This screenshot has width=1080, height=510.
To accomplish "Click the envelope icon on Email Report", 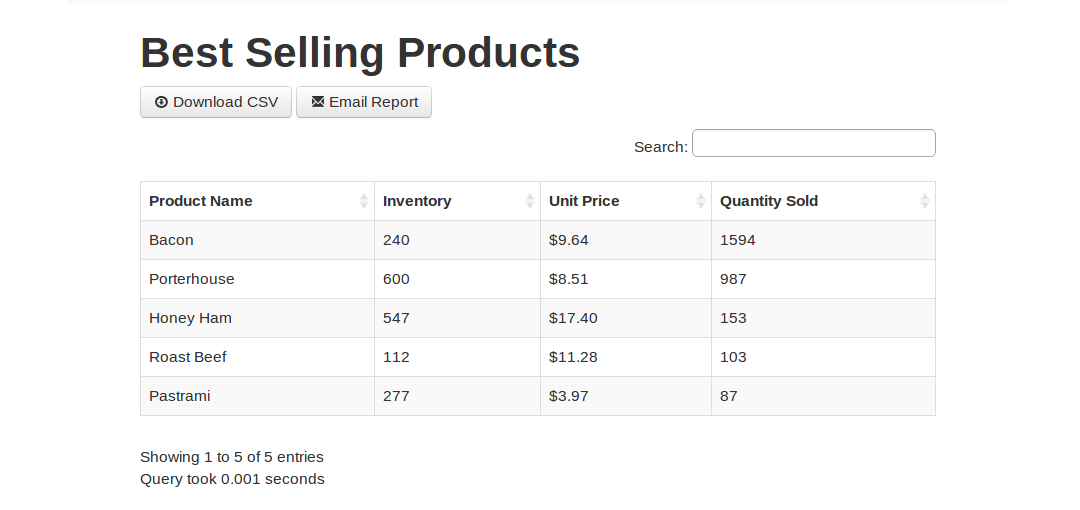I will pyautogui.click(x=318, y=102).
